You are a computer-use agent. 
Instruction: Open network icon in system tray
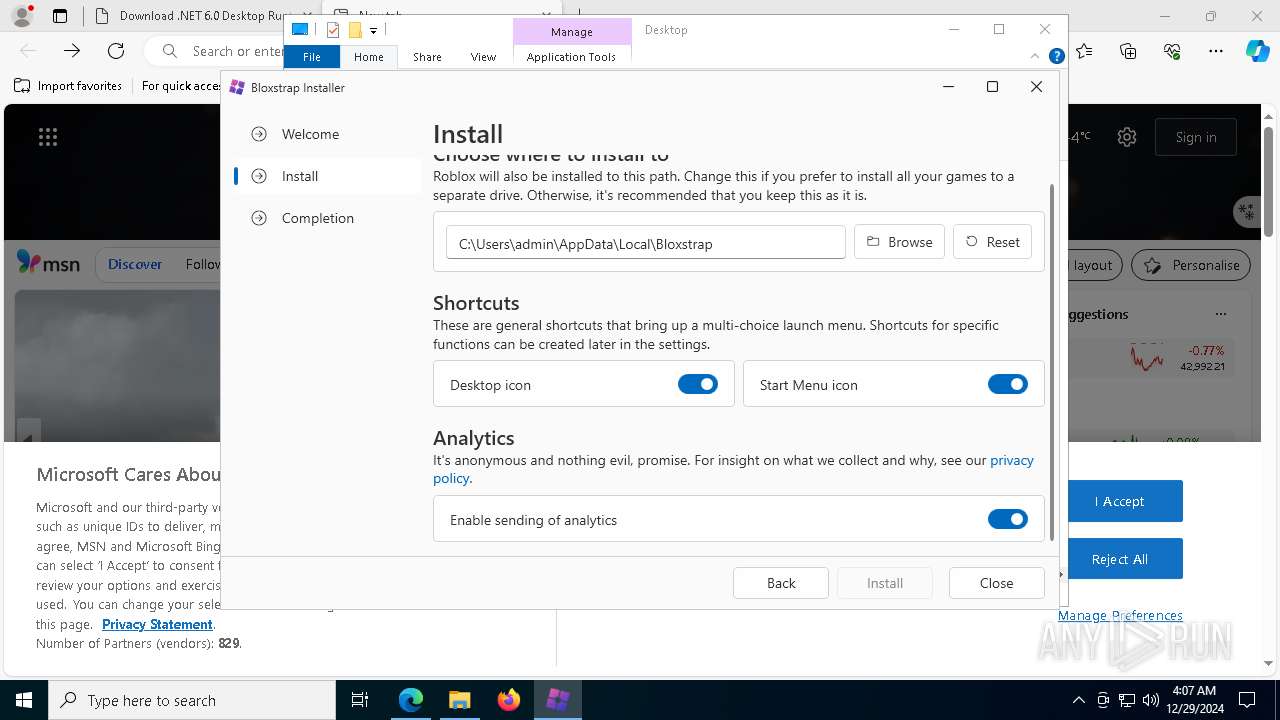1127,700
